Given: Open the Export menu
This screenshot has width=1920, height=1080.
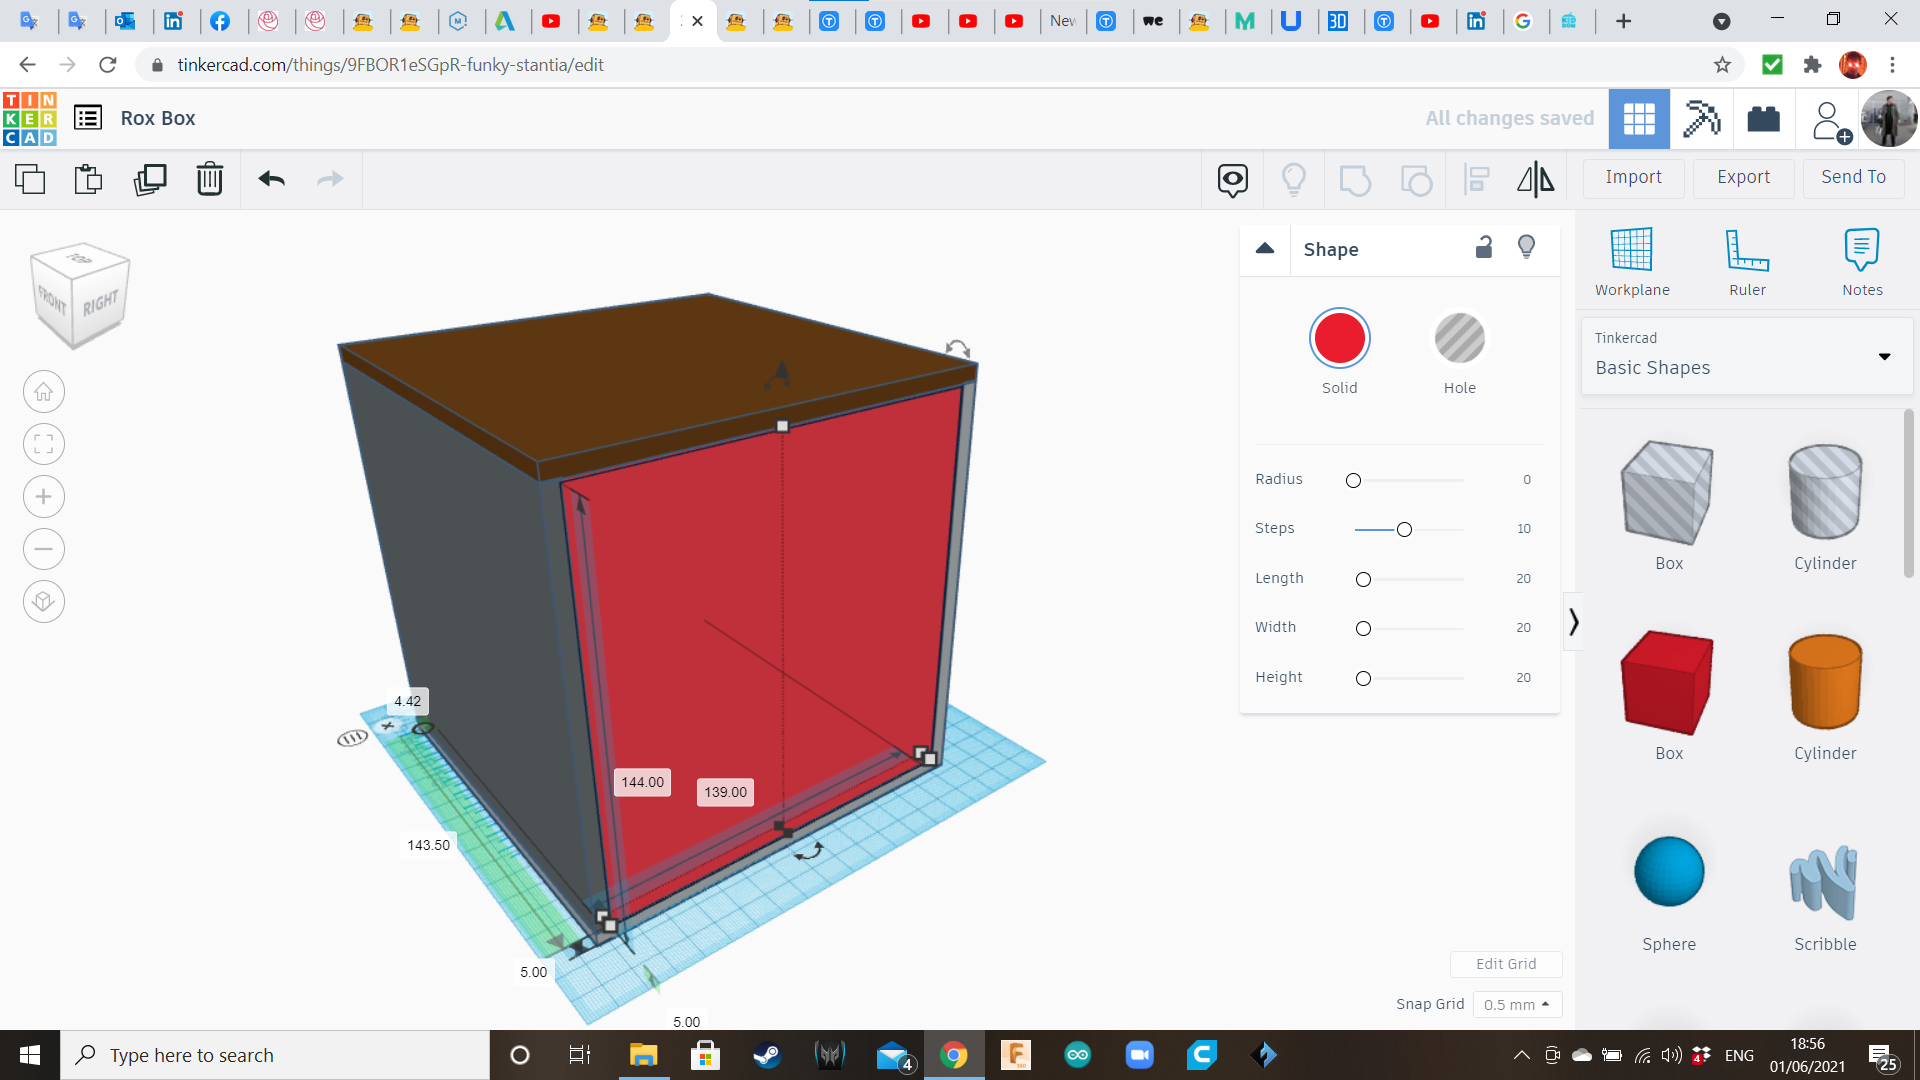Looking at the screenshot, I should 1743,177.
